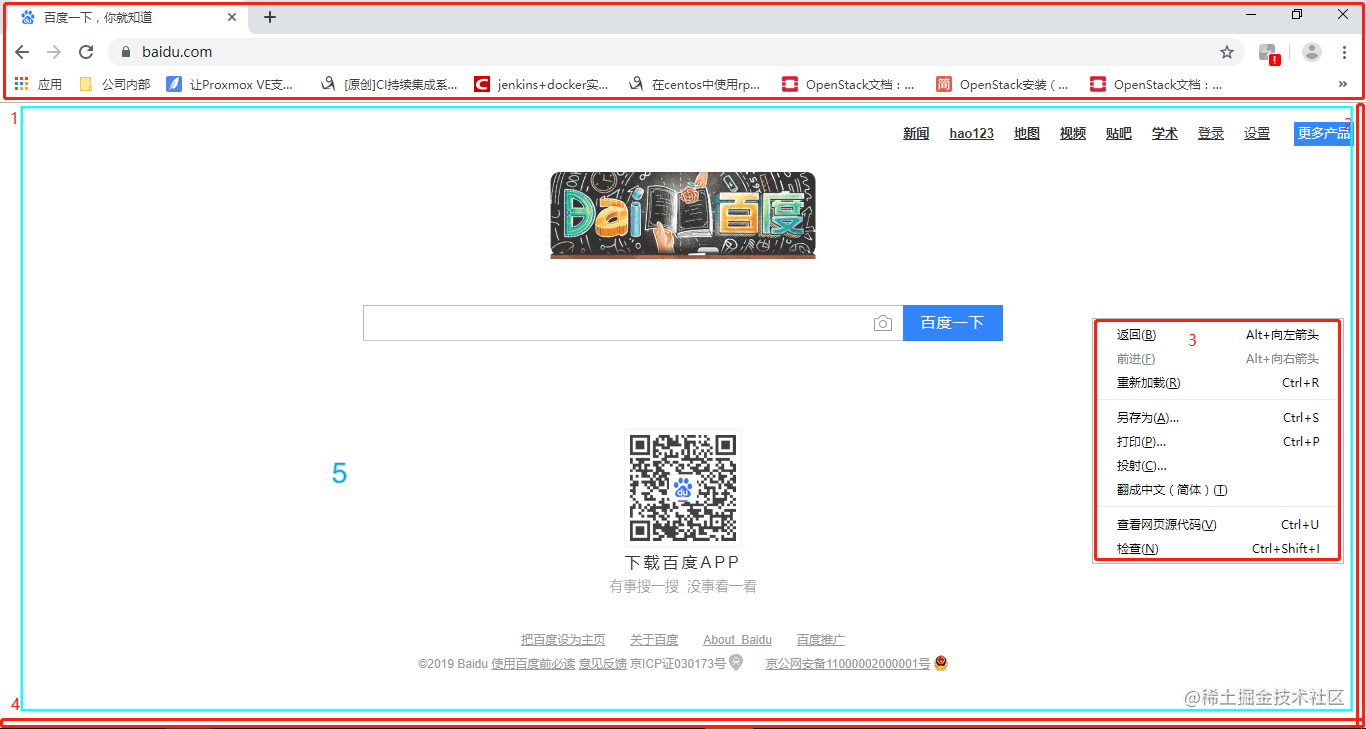
Task: Open the jenkins+docker实 bookmark
Action: [x=541, y=85]
